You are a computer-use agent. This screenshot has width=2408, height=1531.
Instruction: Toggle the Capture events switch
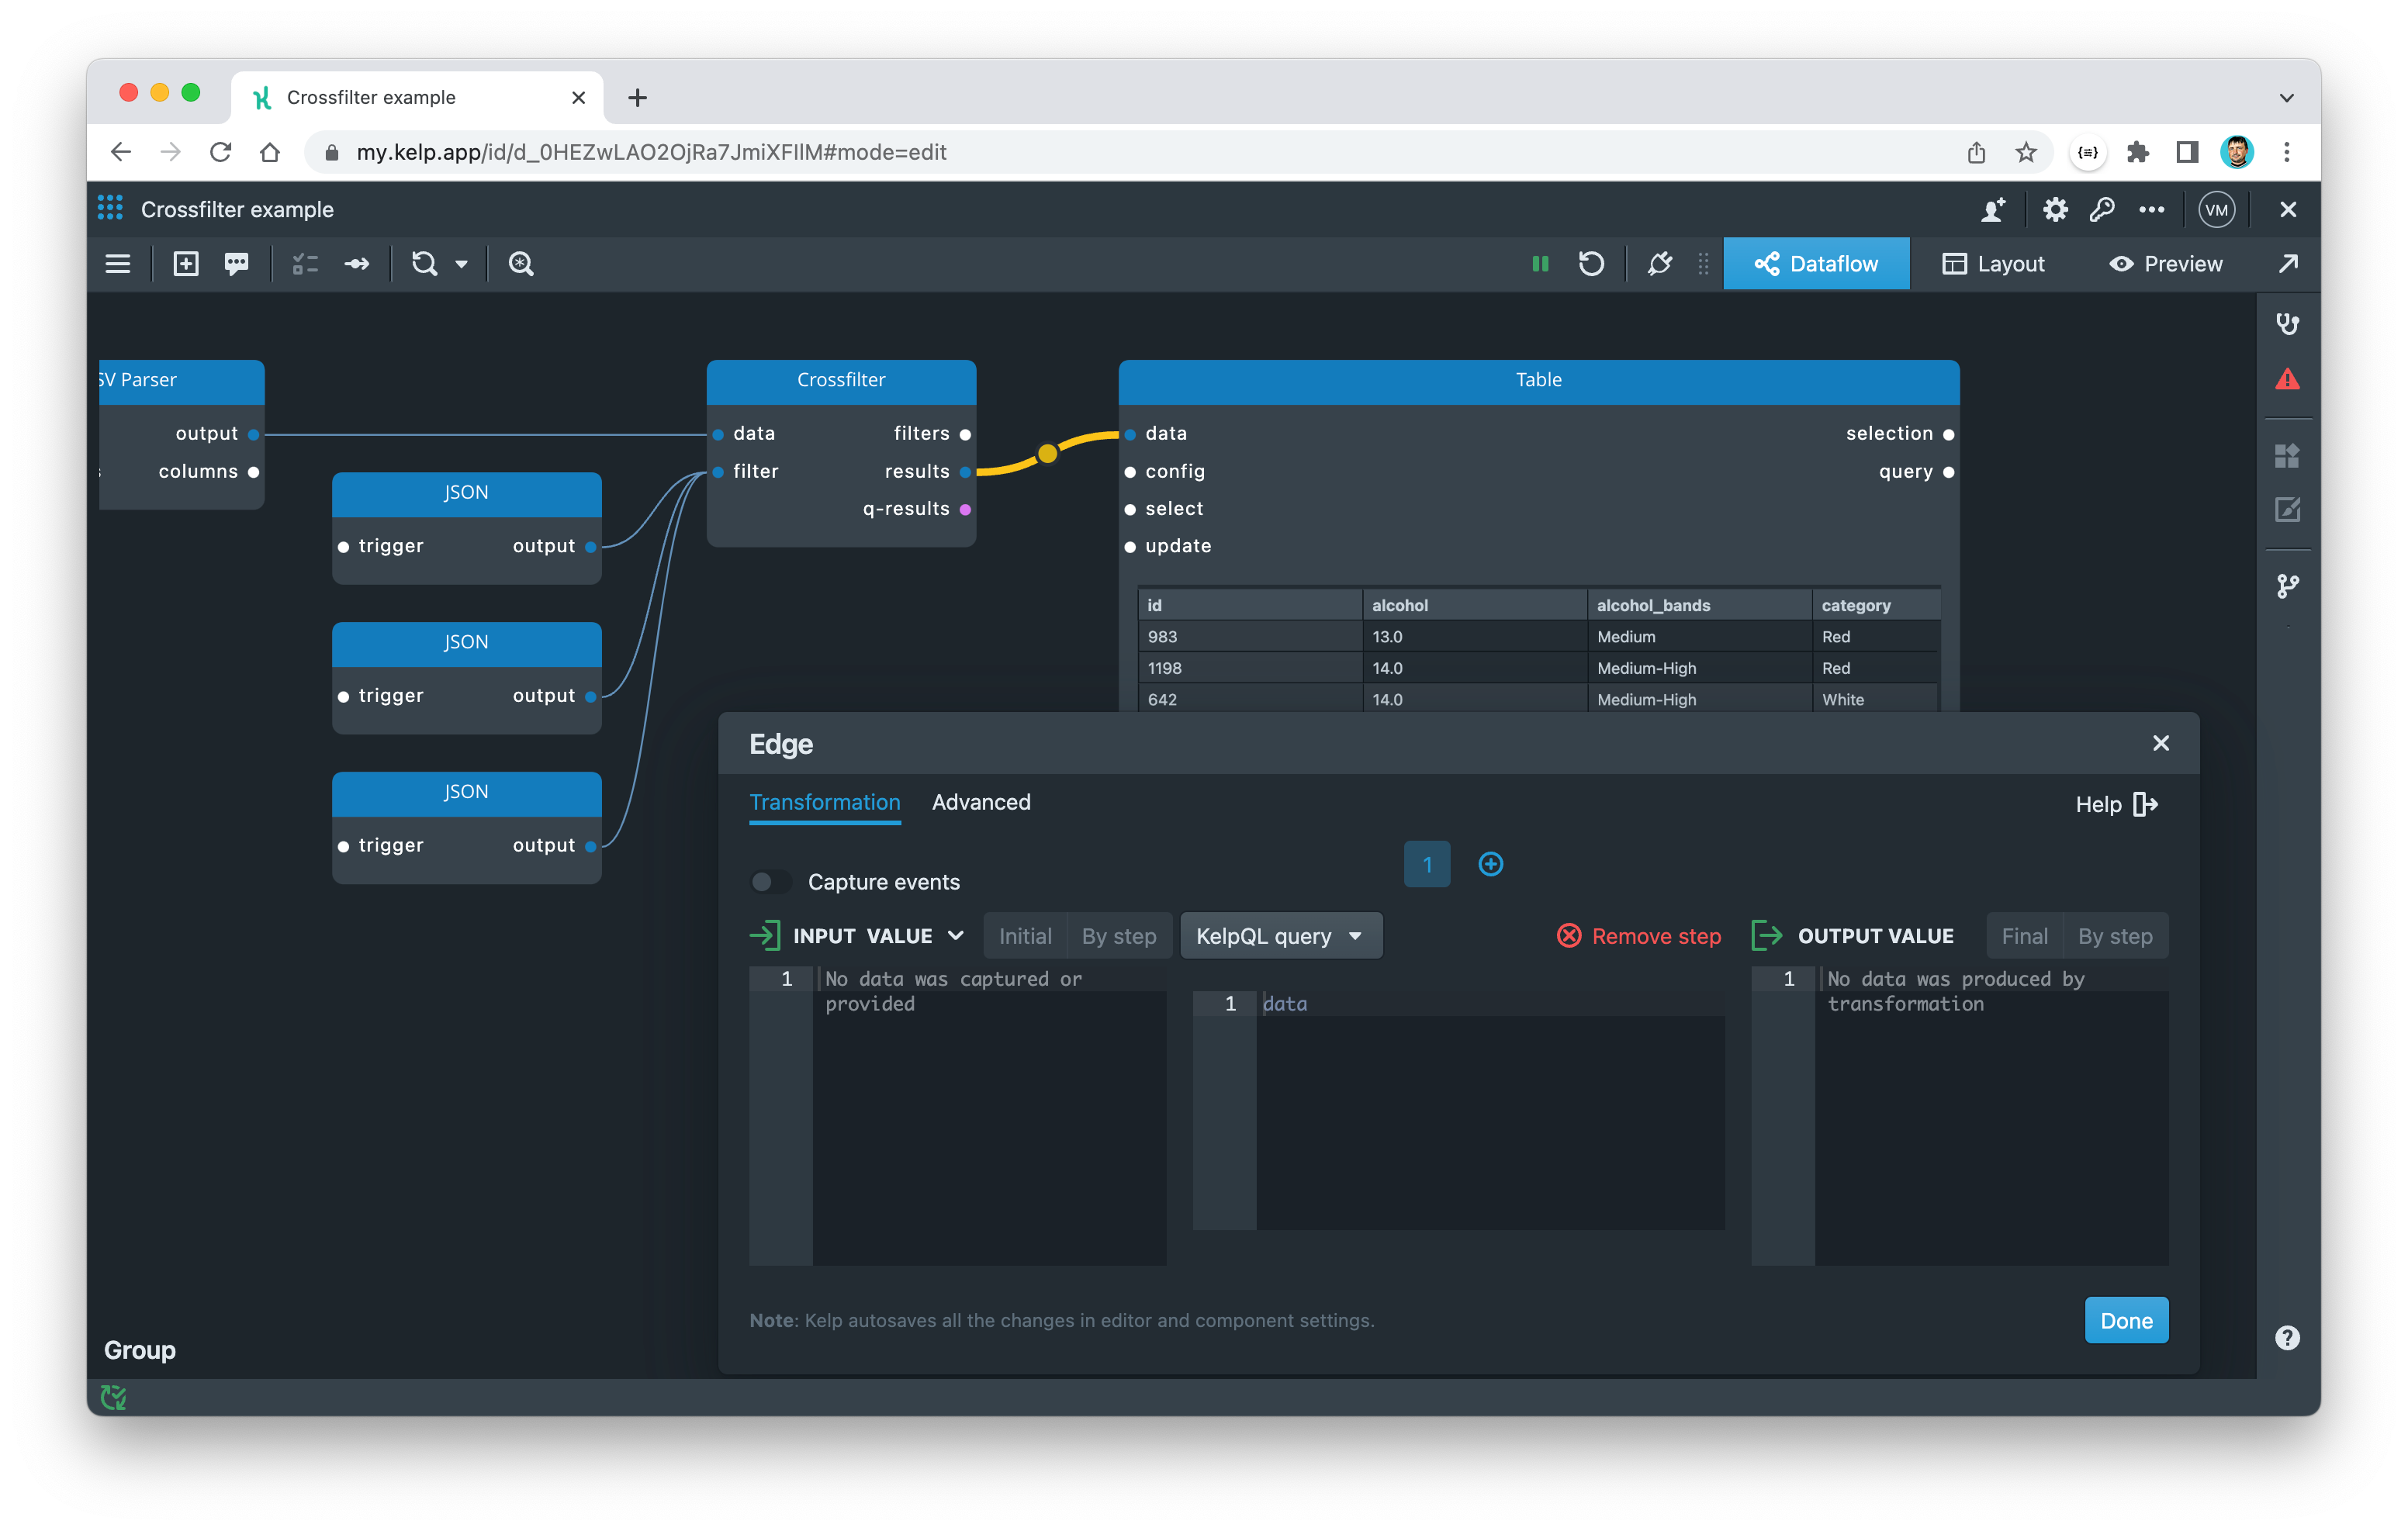770,882
